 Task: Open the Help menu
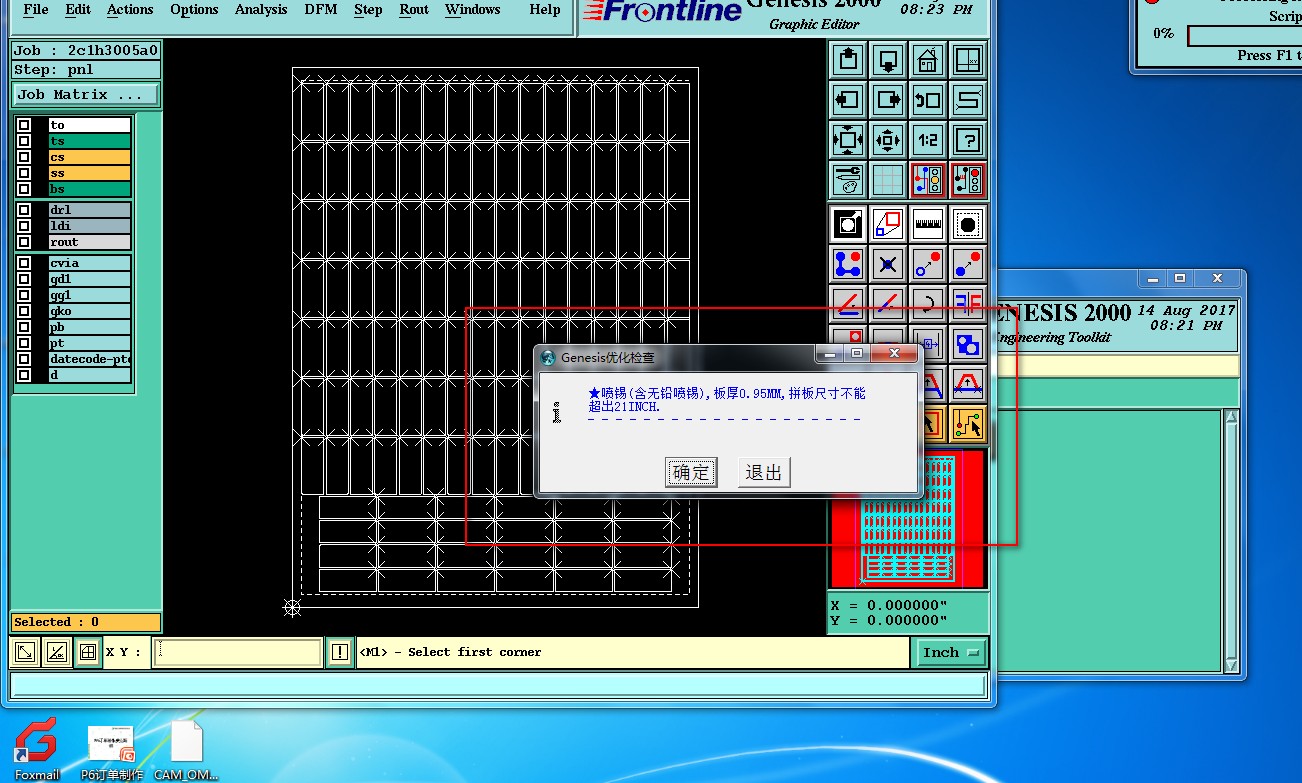[x=545, y=10]
